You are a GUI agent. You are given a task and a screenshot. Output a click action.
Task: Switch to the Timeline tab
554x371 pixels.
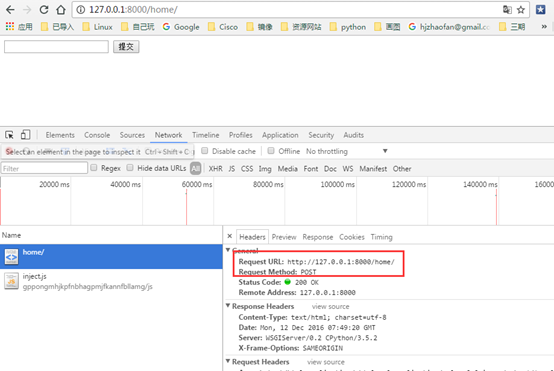click(206, 135)
